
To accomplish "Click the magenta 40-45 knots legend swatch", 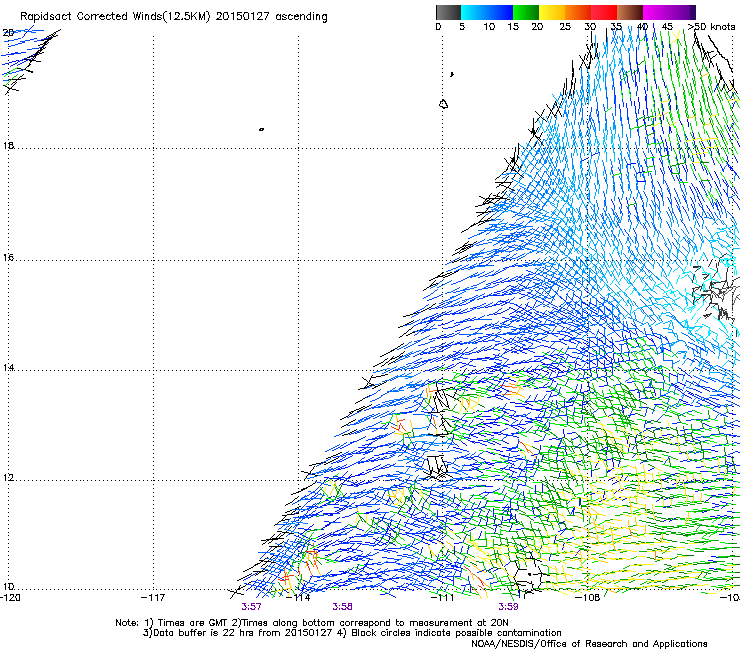I will [x=656, y=12].
